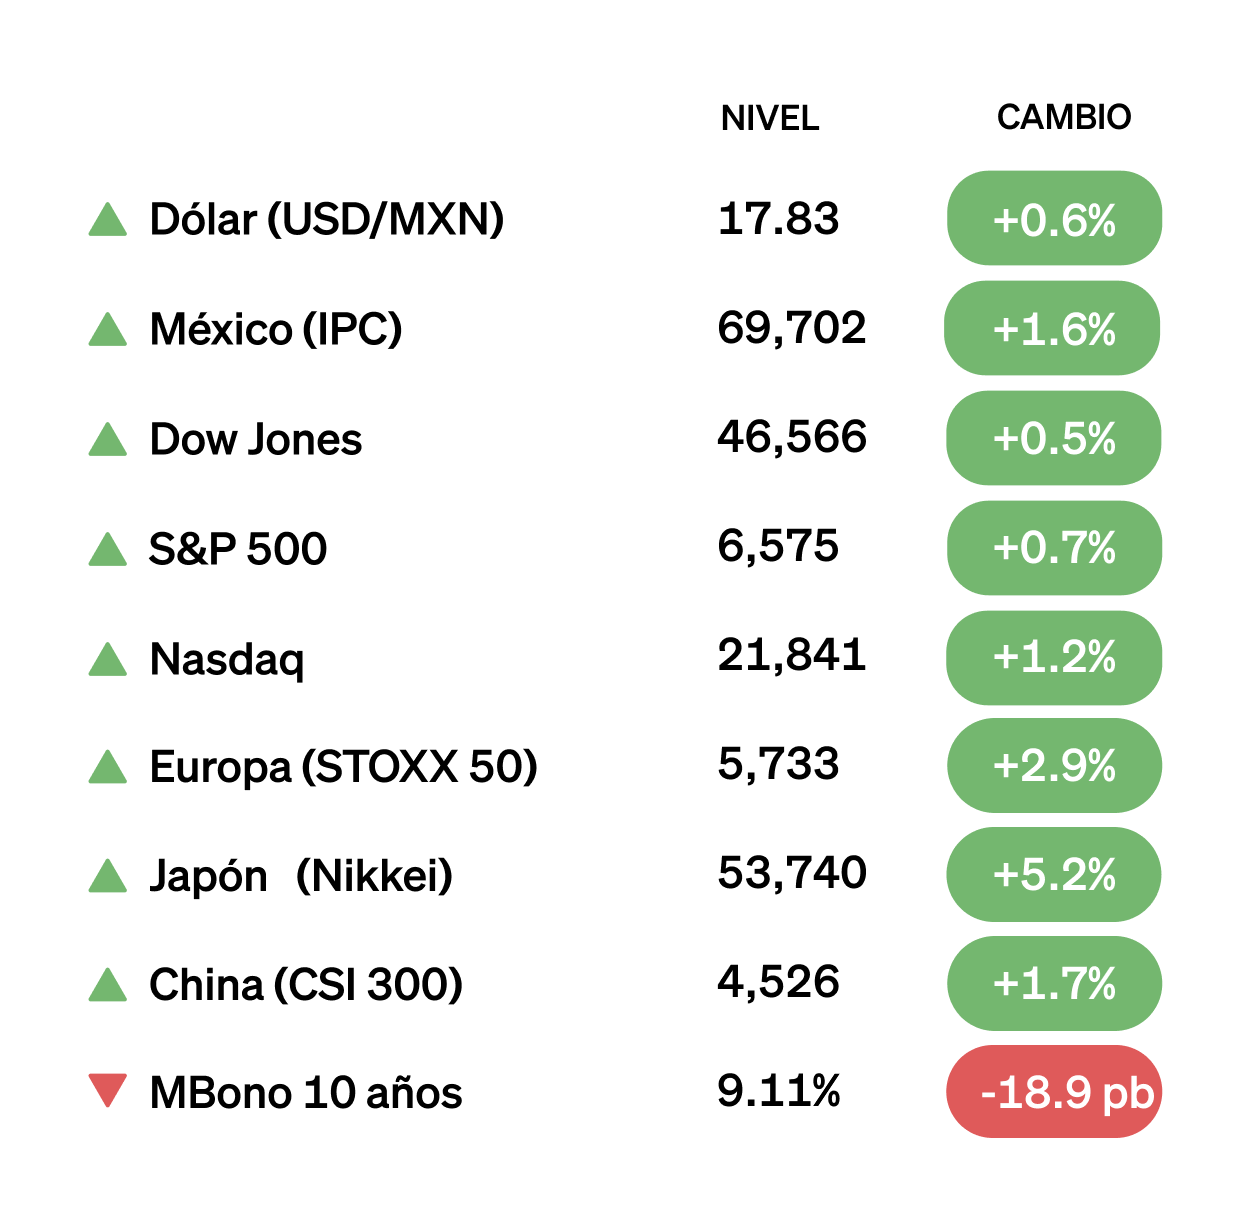Click the NIVEL column header
This screenshot has height=1217, width=1247.
pyautogui.click(x=770, y=118)
